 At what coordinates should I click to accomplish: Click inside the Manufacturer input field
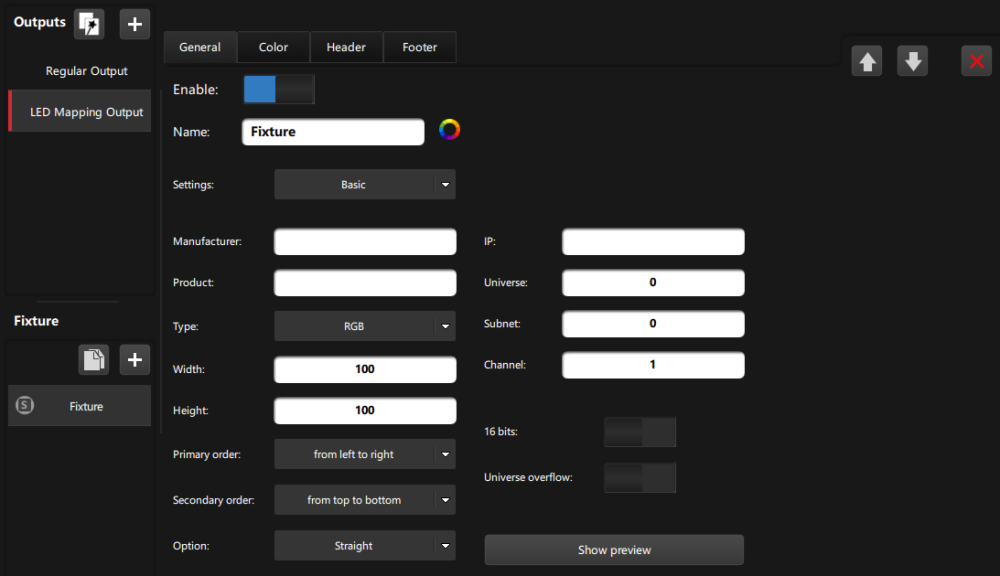[x=364, y=241]
